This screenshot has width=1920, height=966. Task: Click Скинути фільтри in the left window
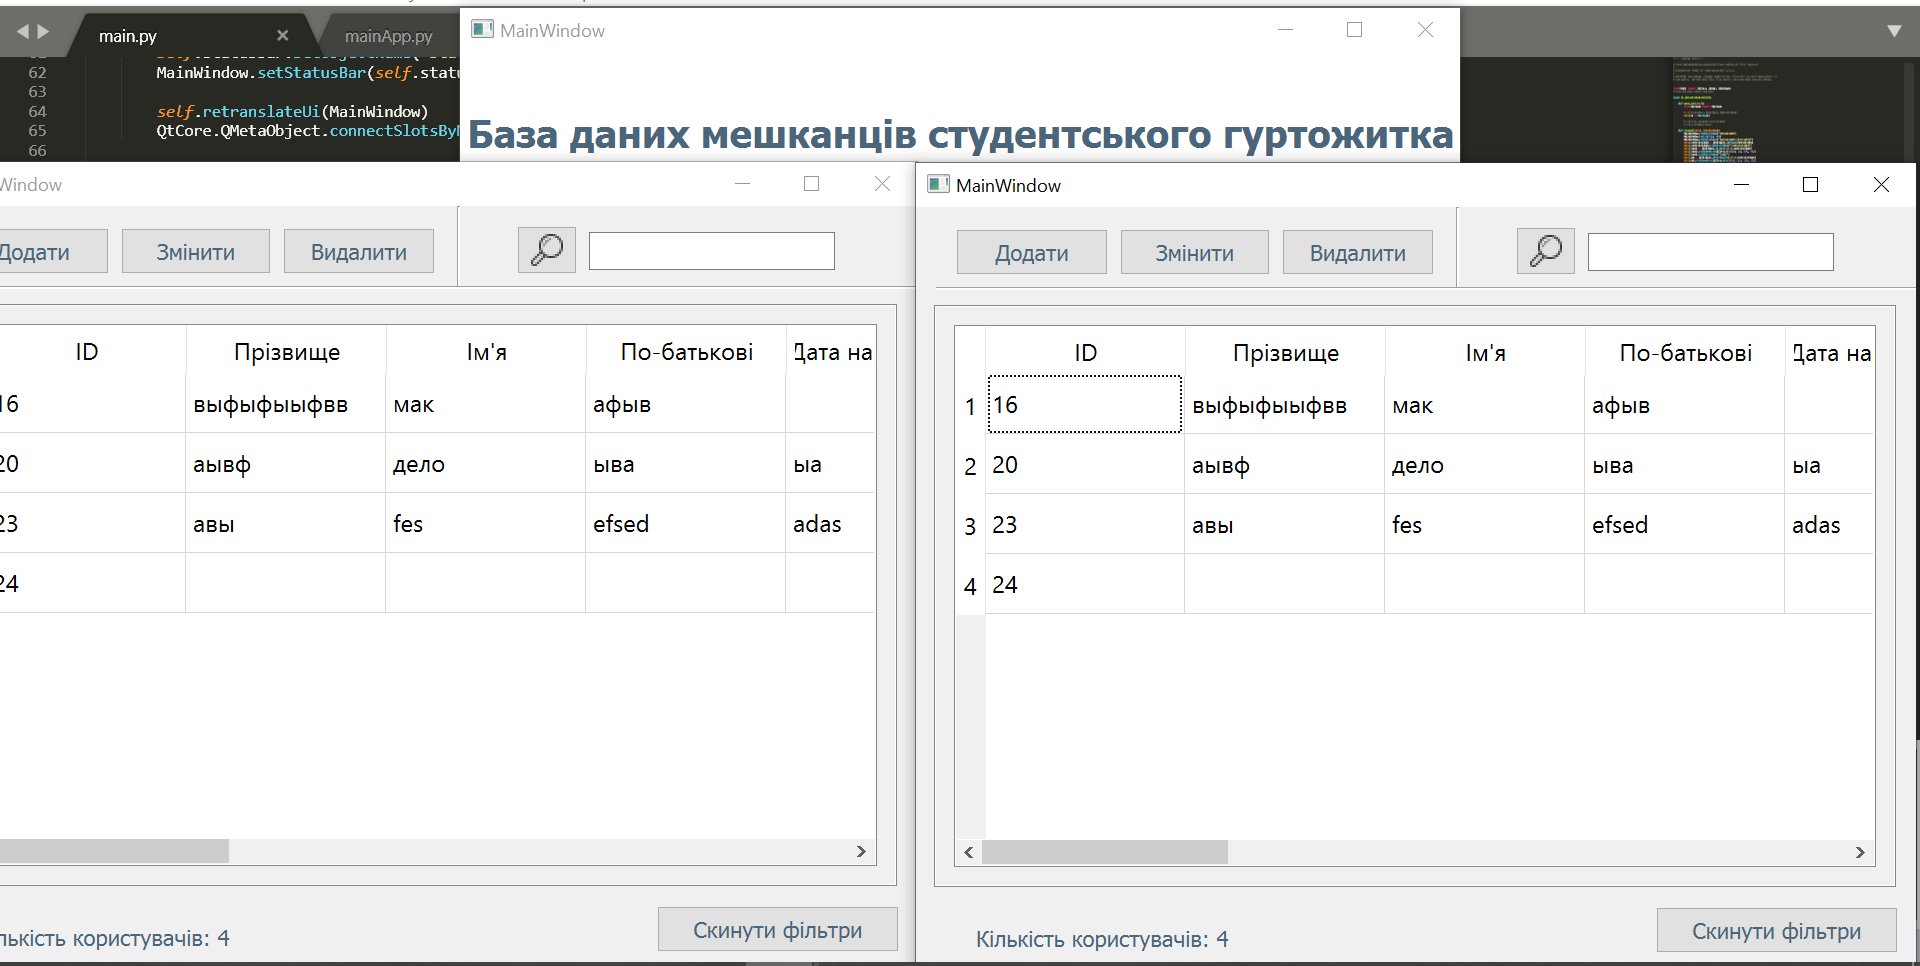pyautogui.click(x=777, y=930)
